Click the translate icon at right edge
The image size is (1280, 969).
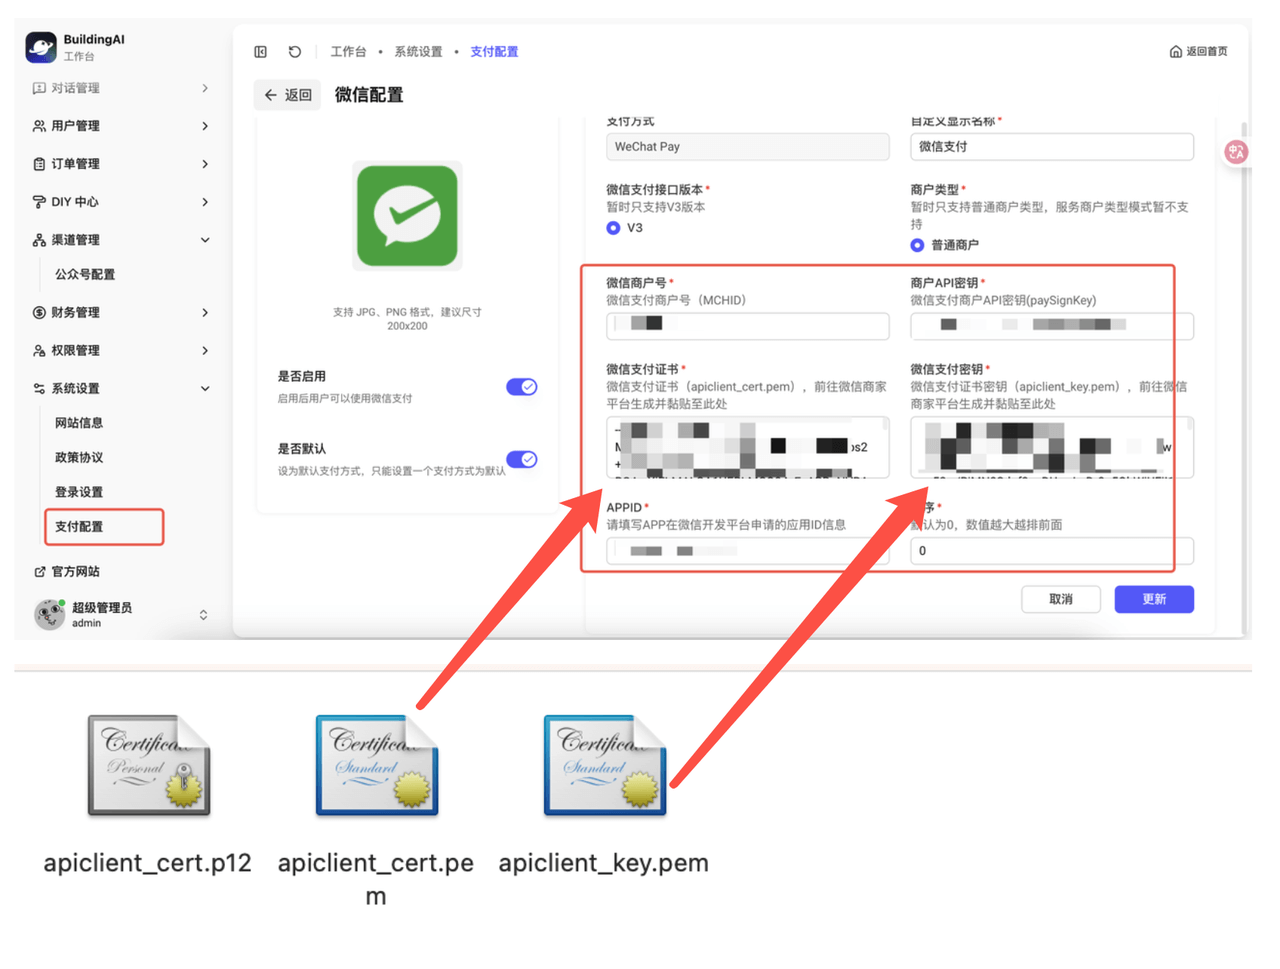1236,152
